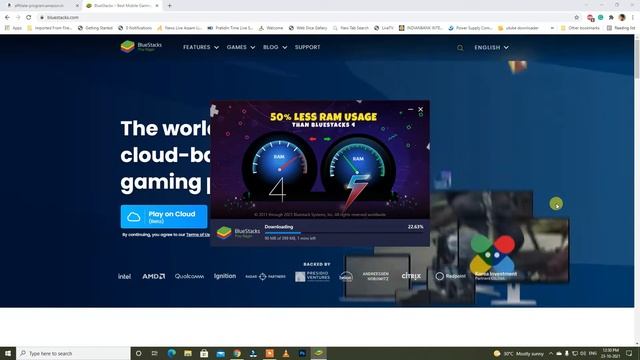Open the Terms of Use link
This screenshot has width=640, height=360.
pyautogui.click(x=198, y=235)
